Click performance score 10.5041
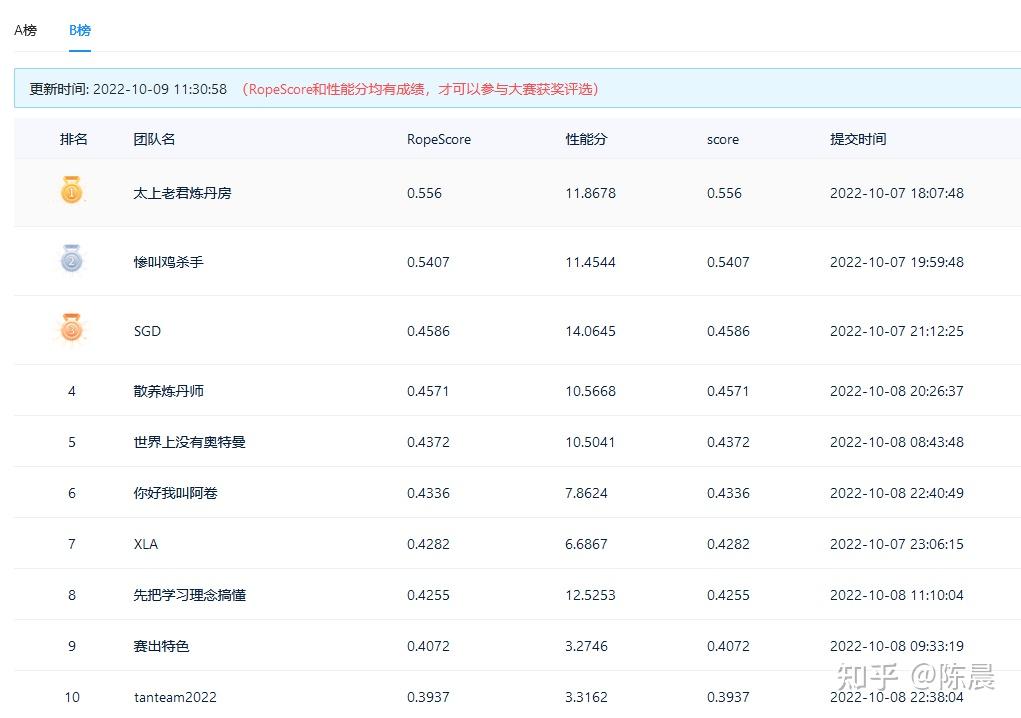This screenshot has height=718, width=1021. [590, 443]
